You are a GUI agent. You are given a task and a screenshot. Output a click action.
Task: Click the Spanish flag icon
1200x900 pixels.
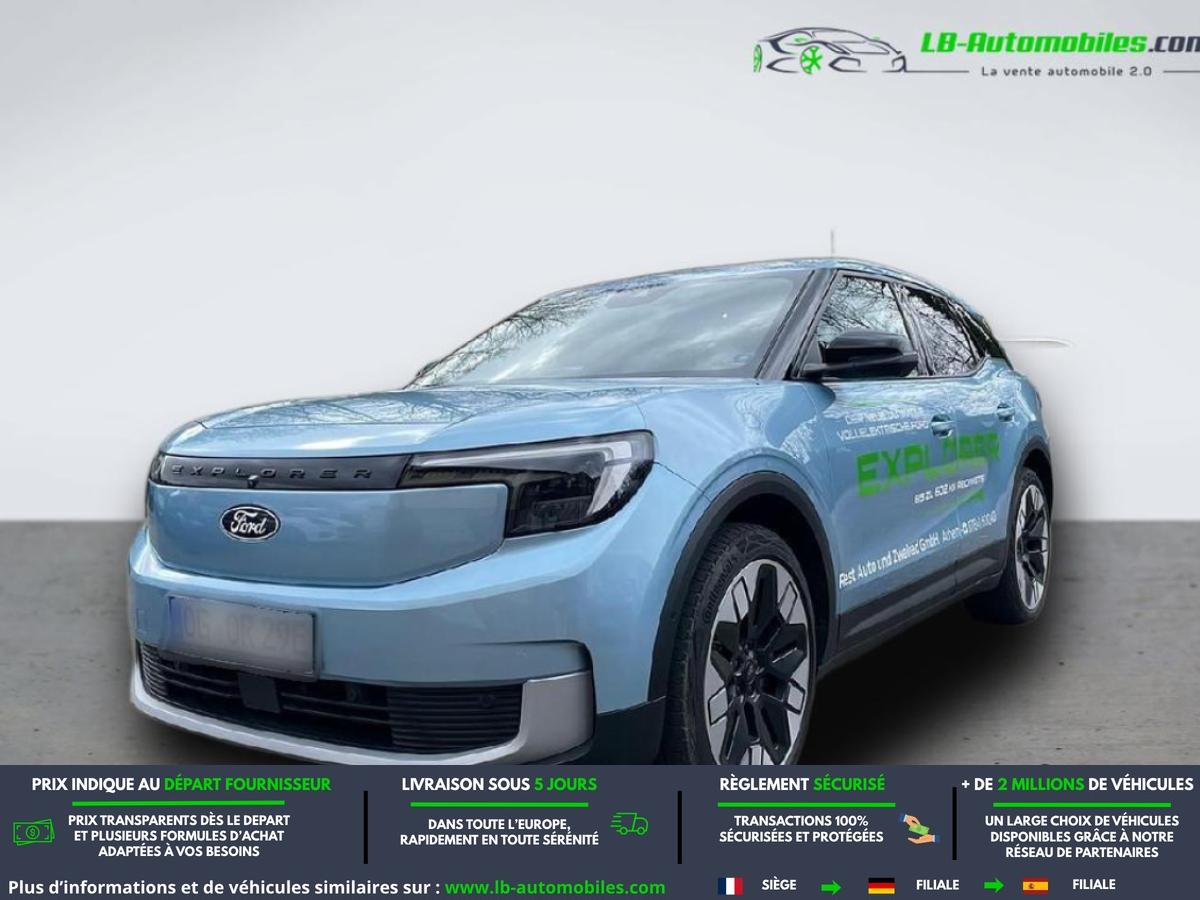[x=1035, y=886]
